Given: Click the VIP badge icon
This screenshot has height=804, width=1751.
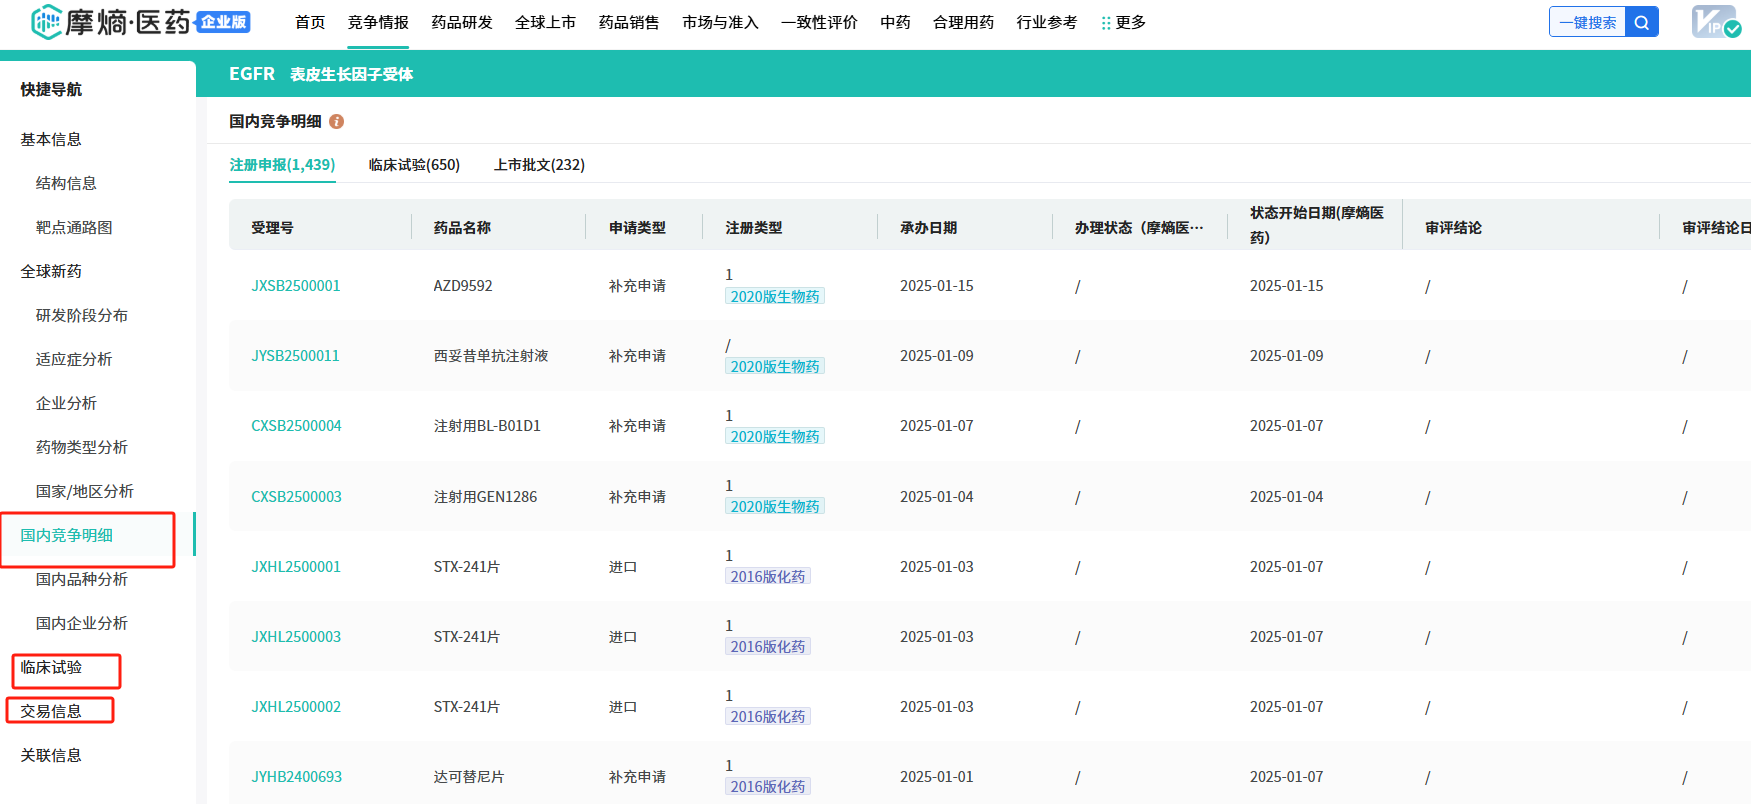Looking at the screenshot, I should [1714, 22].
